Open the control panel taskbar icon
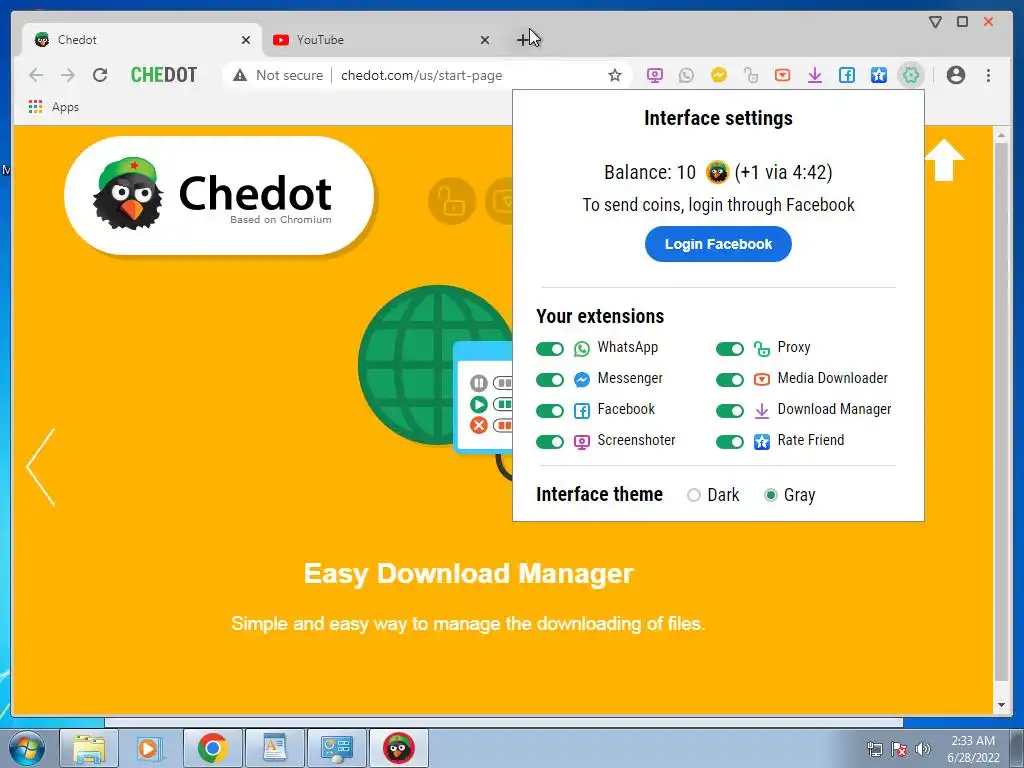Viewport: 1024px width, 768px height. (336, 748)
